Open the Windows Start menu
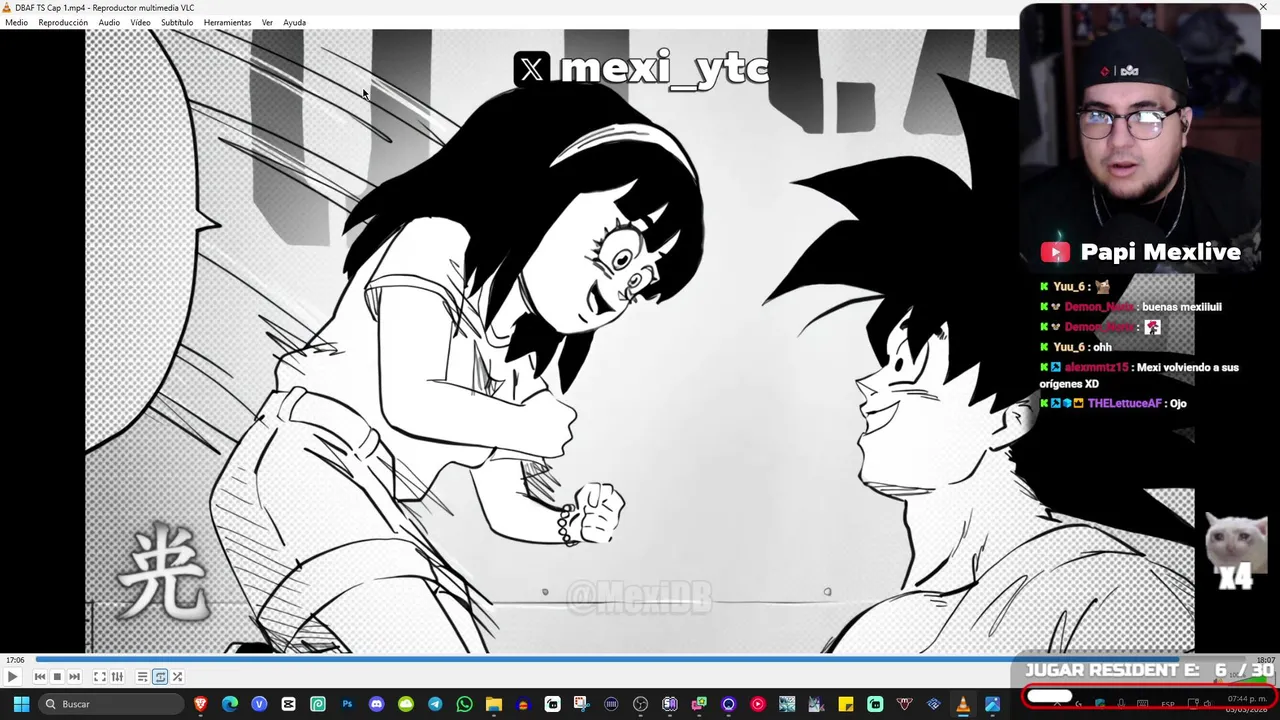Image resolution: width=1280 pixels, height=720 pixels. [21, 704]
